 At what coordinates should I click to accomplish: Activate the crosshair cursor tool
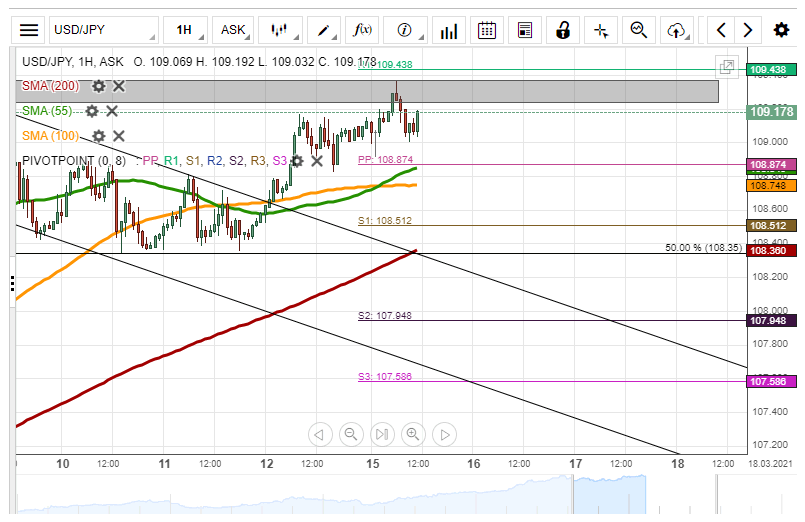pos(601,30)
